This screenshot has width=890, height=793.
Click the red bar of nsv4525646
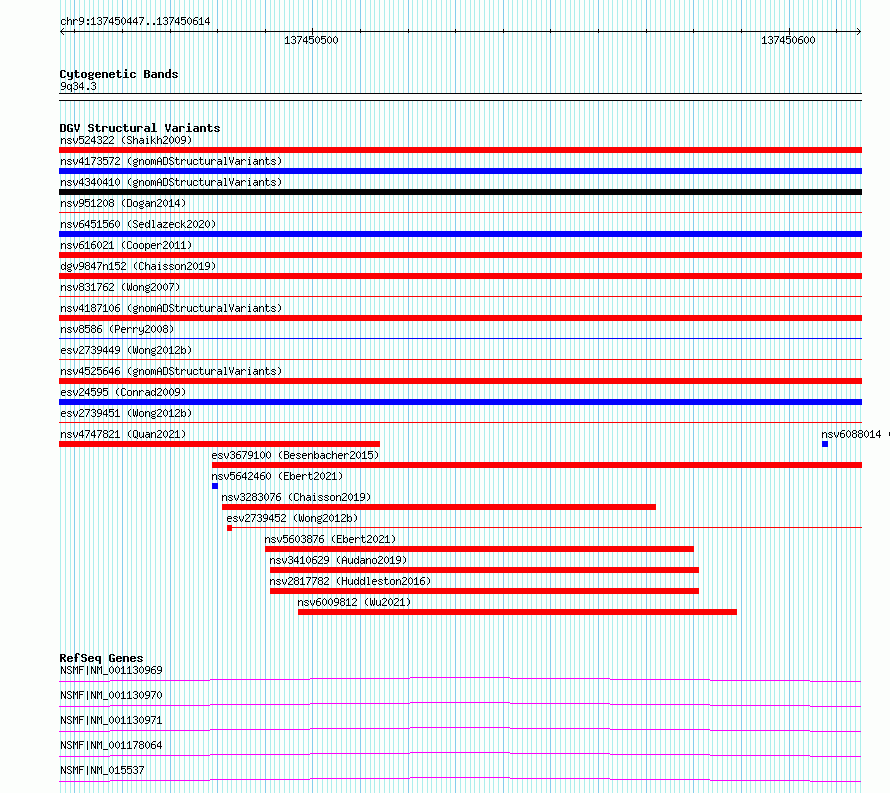(460, 381)
